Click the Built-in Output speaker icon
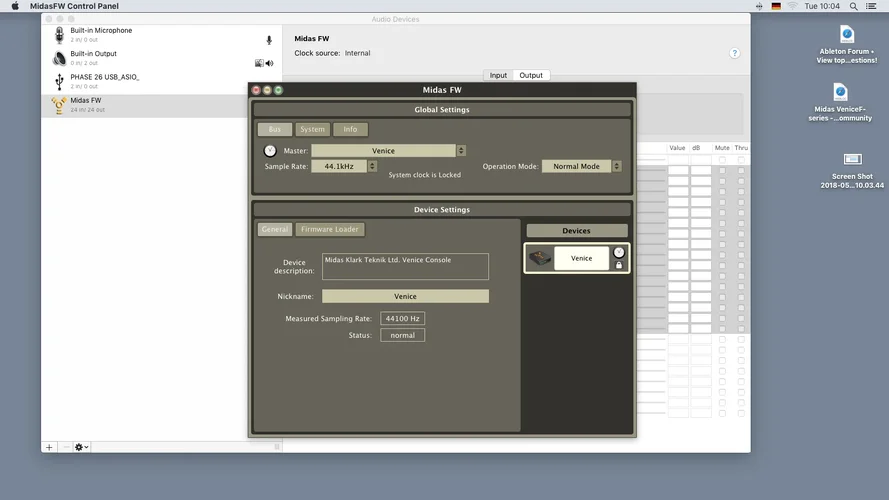 (59, 58)
